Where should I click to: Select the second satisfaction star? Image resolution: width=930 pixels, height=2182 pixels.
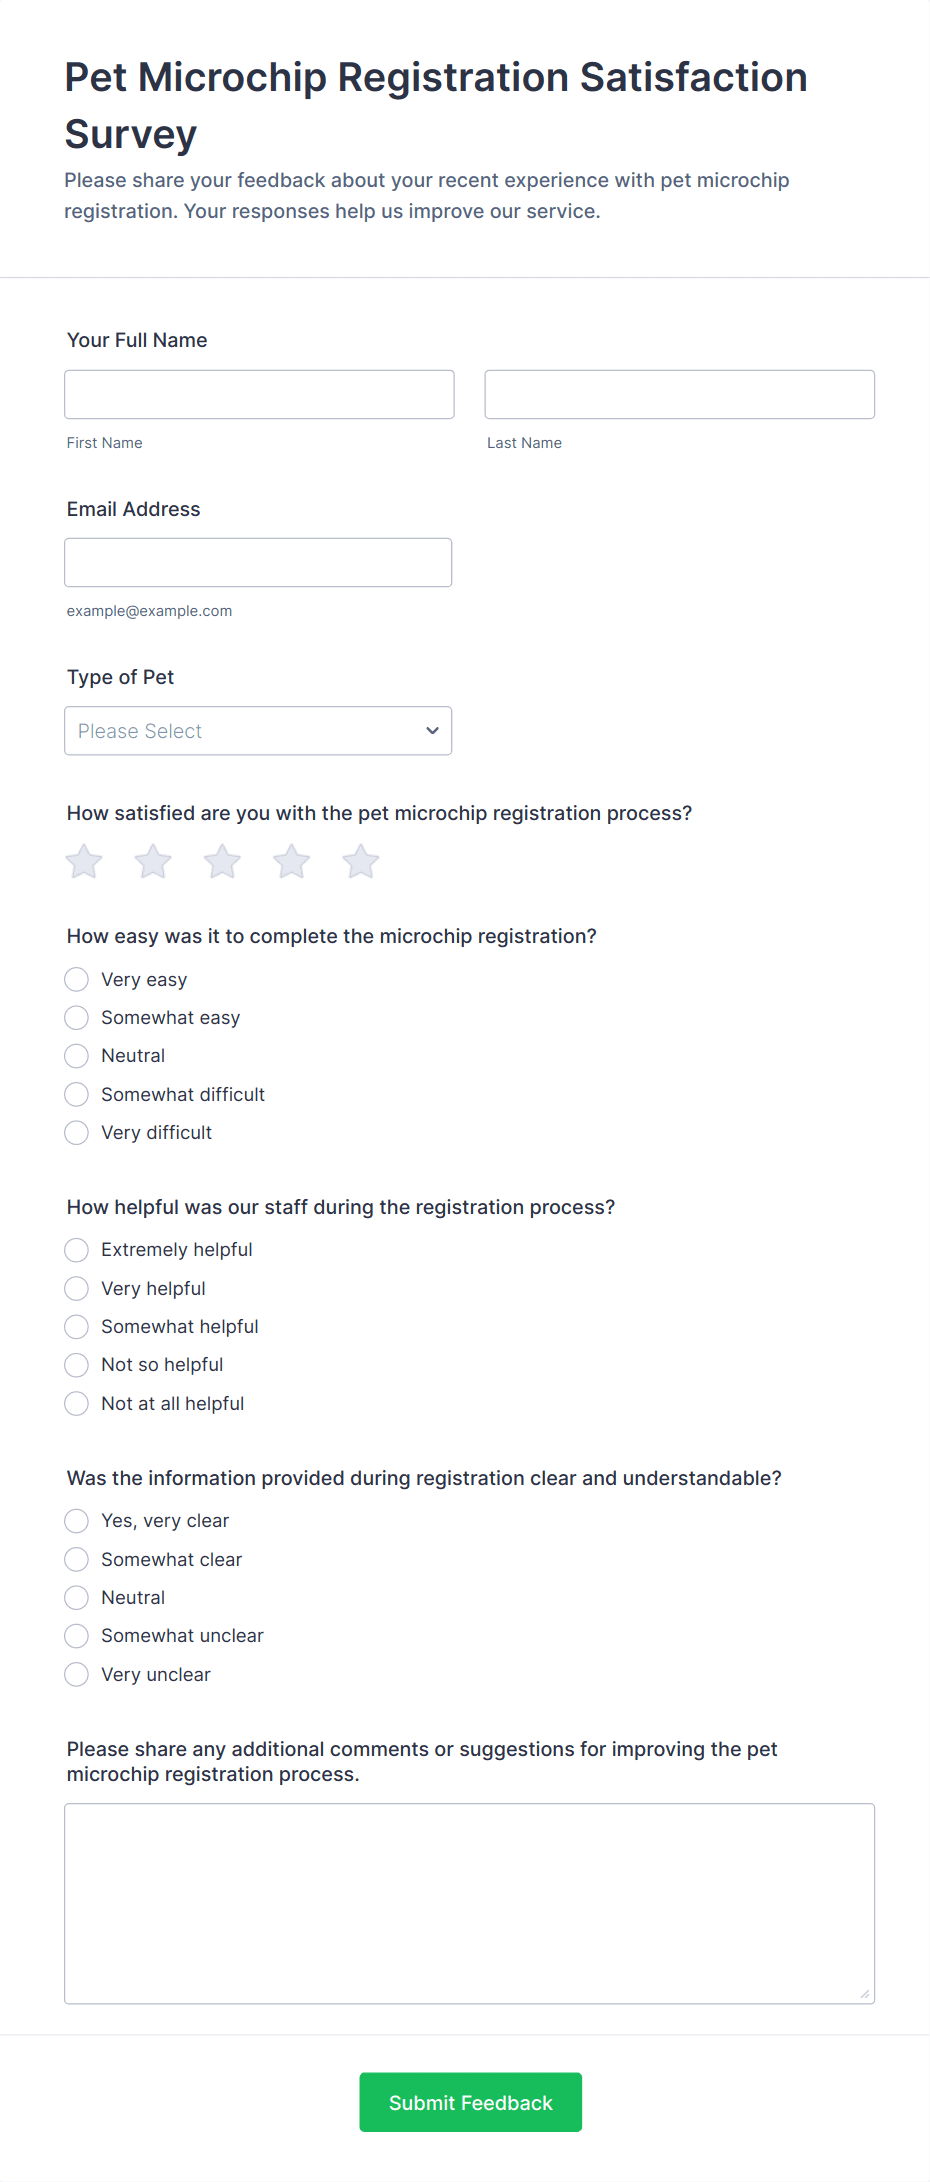point(152,860)
